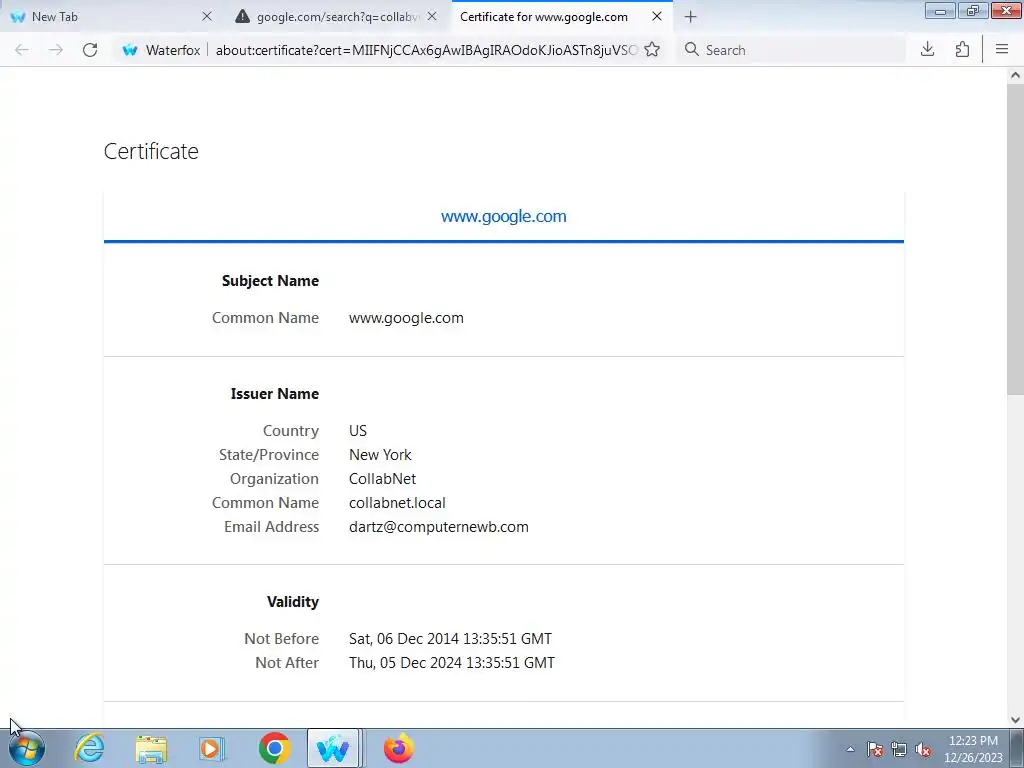This screenshot has width=1024, height=768.
Task: Open the Downloads panel
Action: pos(927,50)
